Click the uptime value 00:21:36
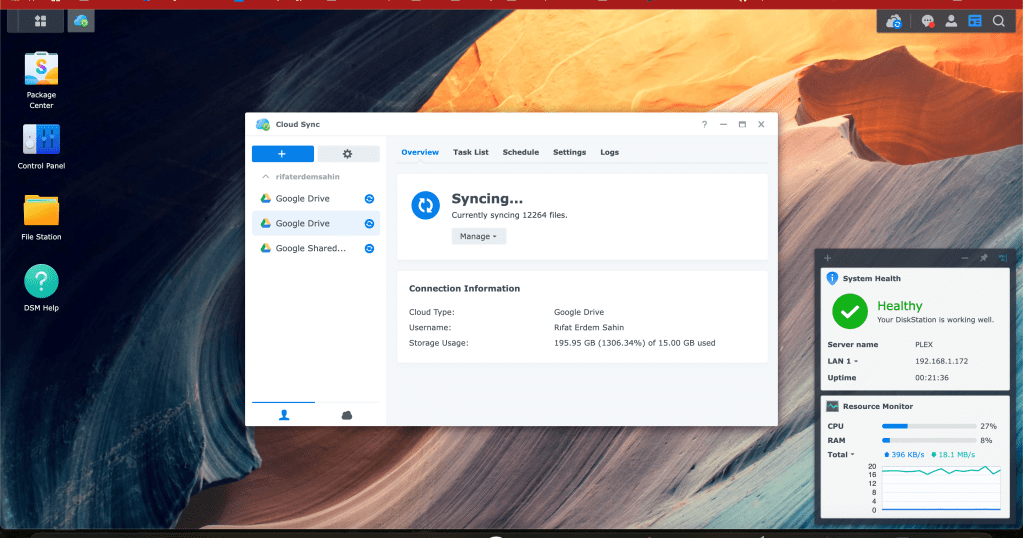1023x538 pixels. coord(932,378)
